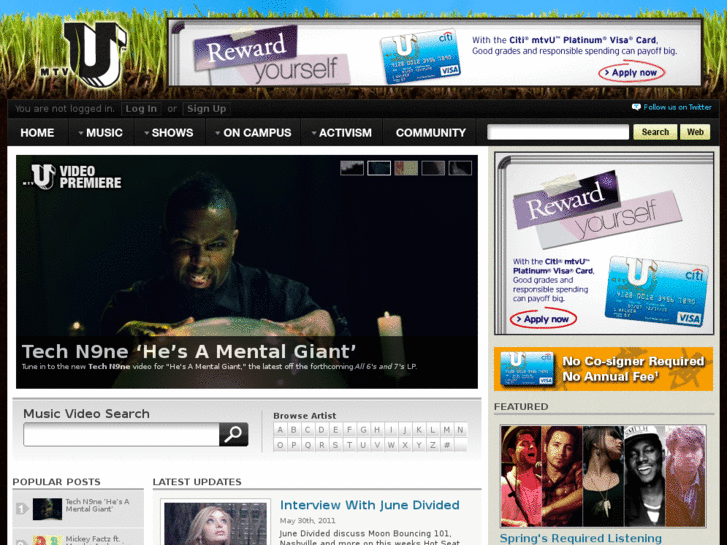Browse artists starting with letter S
This screenshot has width=727, height=545.
(x=335, y=445)
